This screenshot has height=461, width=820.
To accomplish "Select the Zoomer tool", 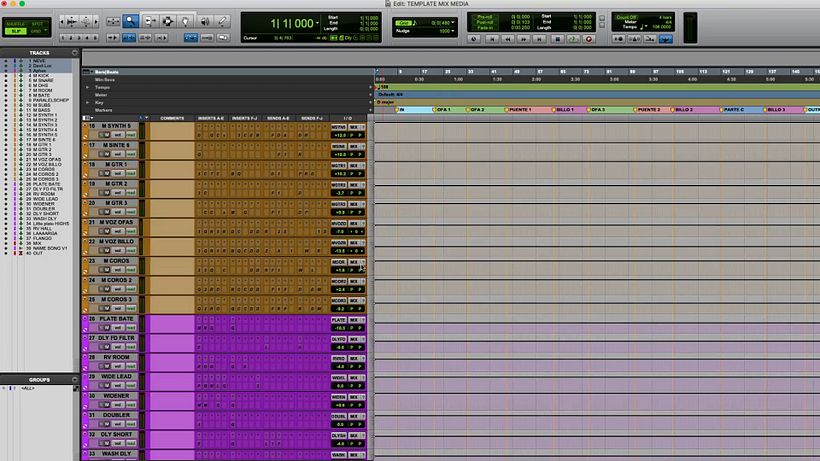I will (131, 21).
